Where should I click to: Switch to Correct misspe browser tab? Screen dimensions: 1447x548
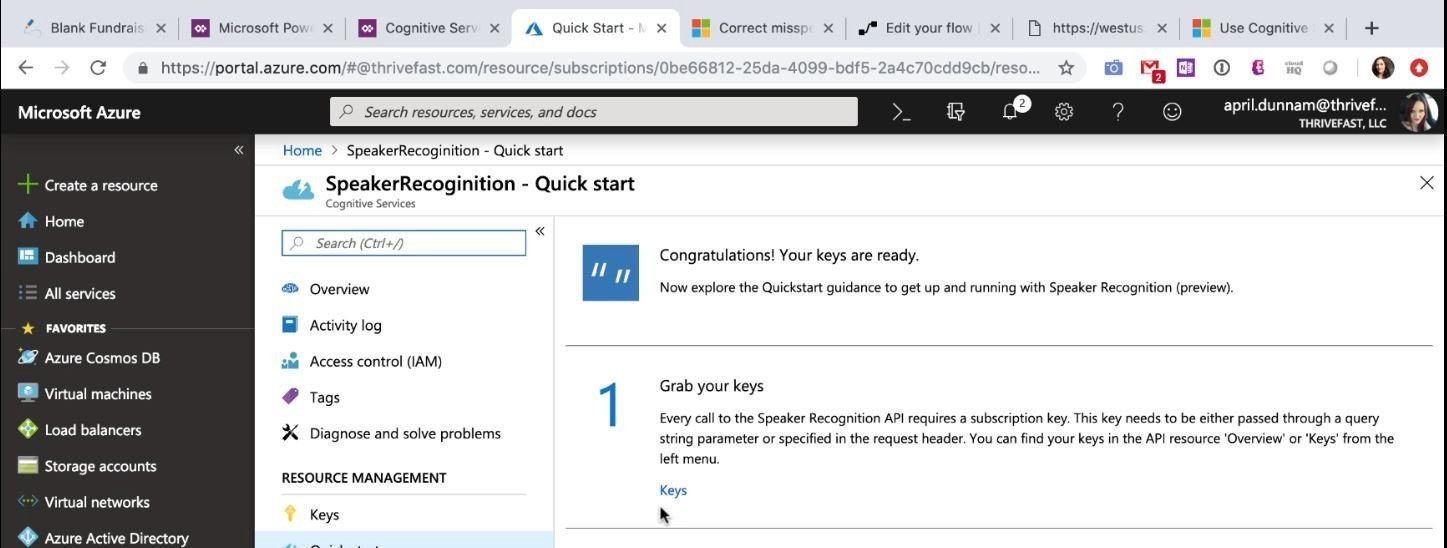(764, 28)
